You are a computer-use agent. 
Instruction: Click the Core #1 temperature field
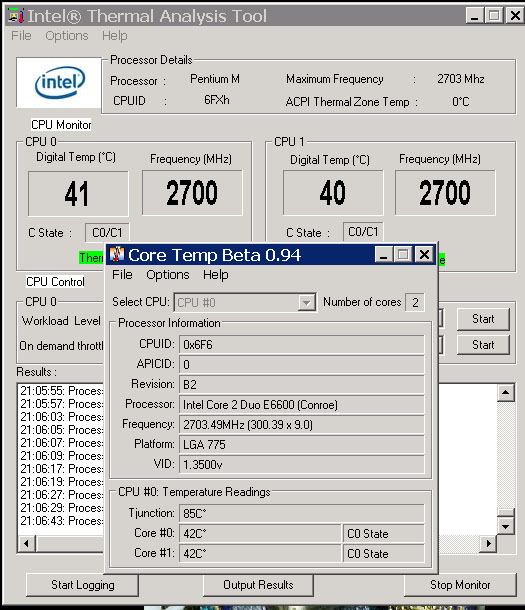[x=260, y=554]
